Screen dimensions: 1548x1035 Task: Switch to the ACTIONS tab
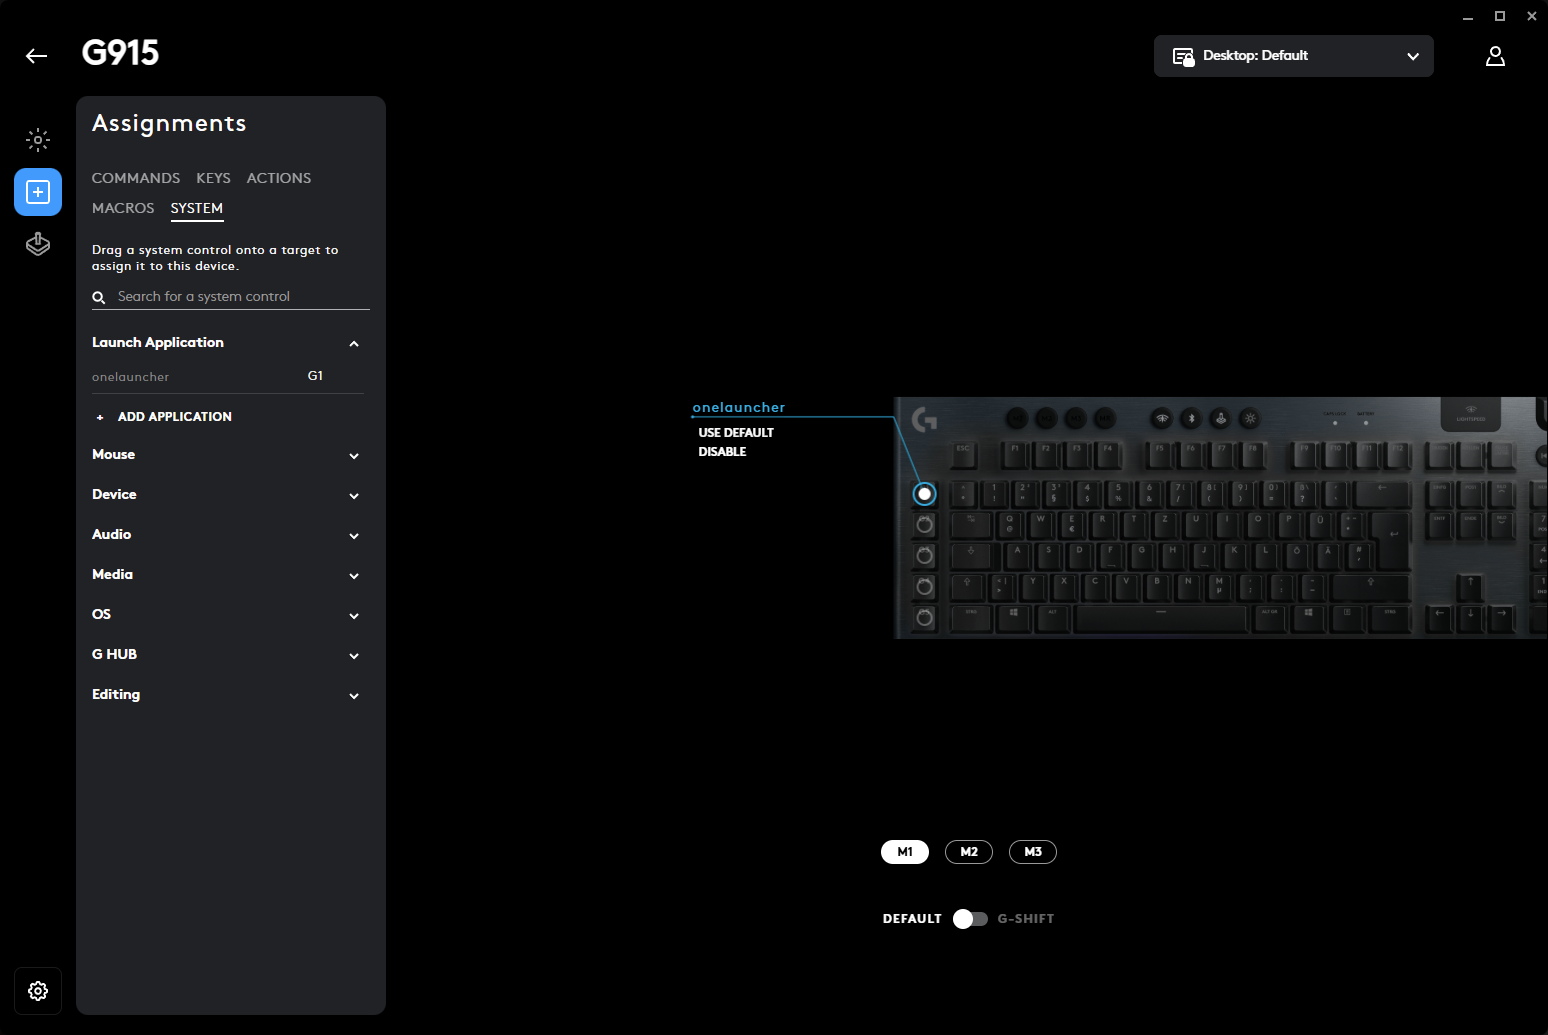[279, 178]
